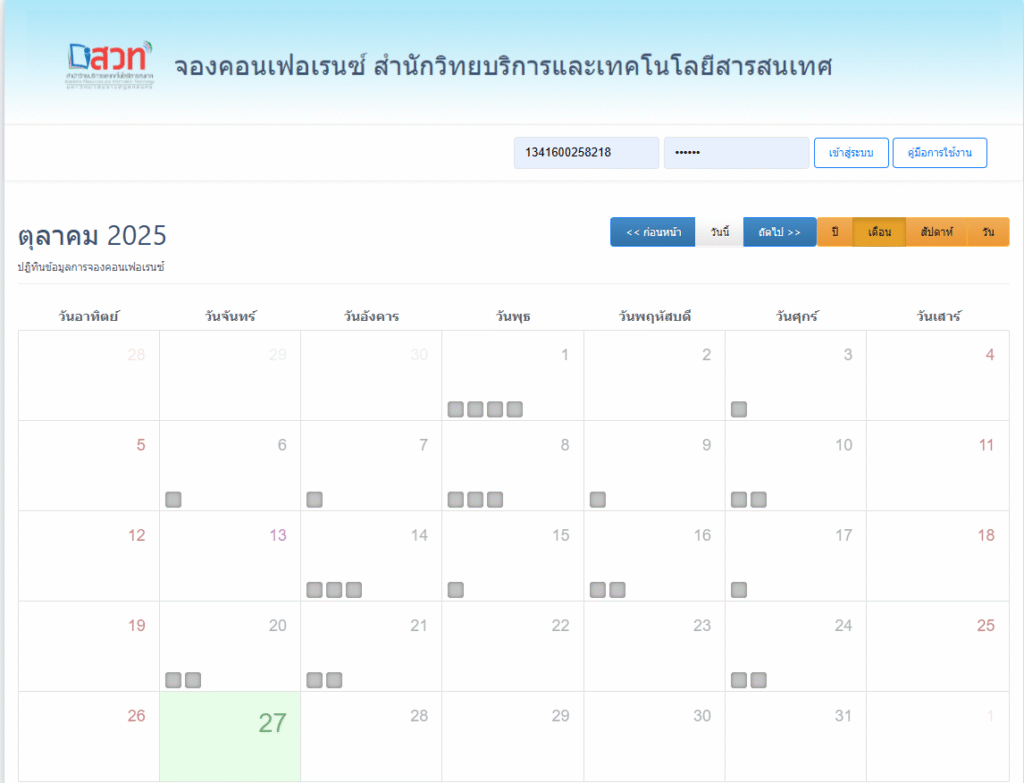This screenshot has height=783, width=1024.
Task: Click the booking marker on October 9
Action: (x=598, y=499)
